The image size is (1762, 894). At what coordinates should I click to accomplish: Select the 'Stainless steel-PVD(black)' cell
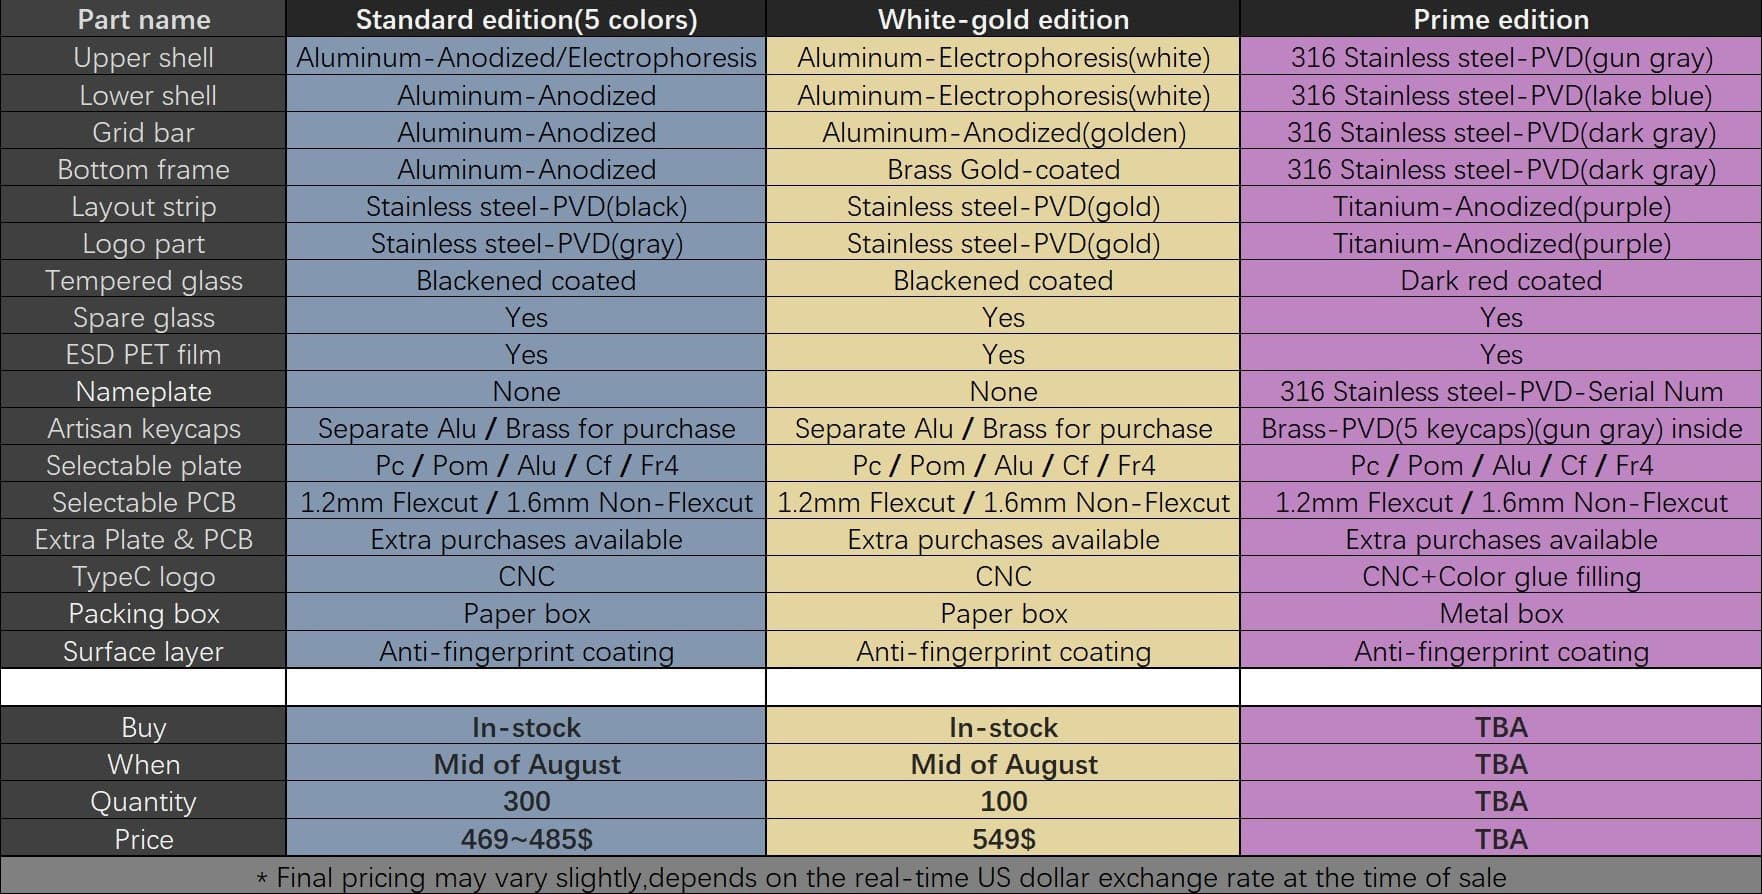pos(526,206)
